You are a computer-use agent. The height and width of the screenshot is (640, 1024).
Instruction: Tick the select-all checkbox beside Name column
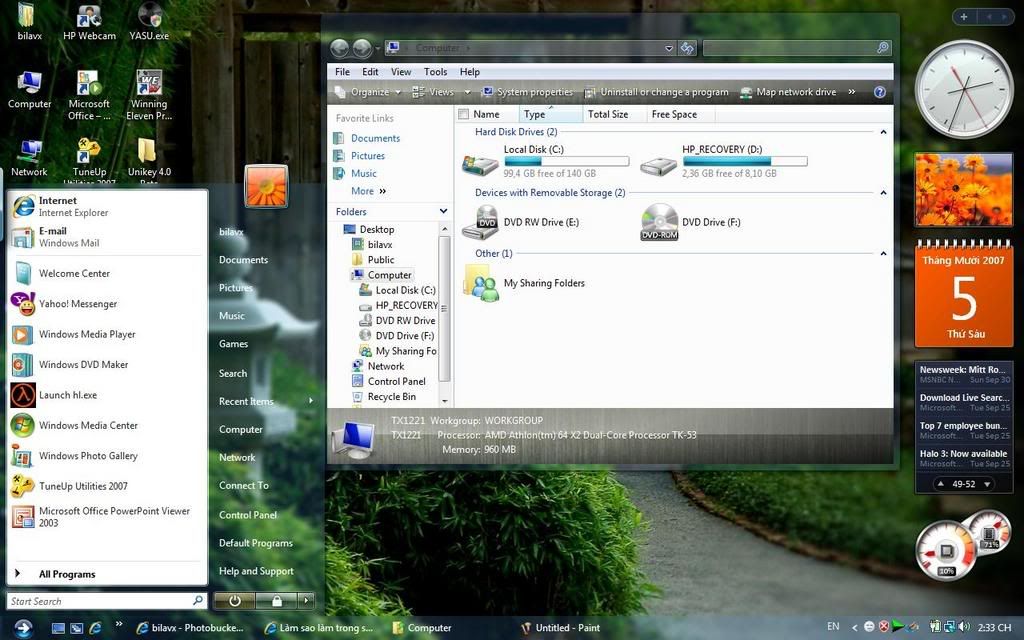[463, 114]
